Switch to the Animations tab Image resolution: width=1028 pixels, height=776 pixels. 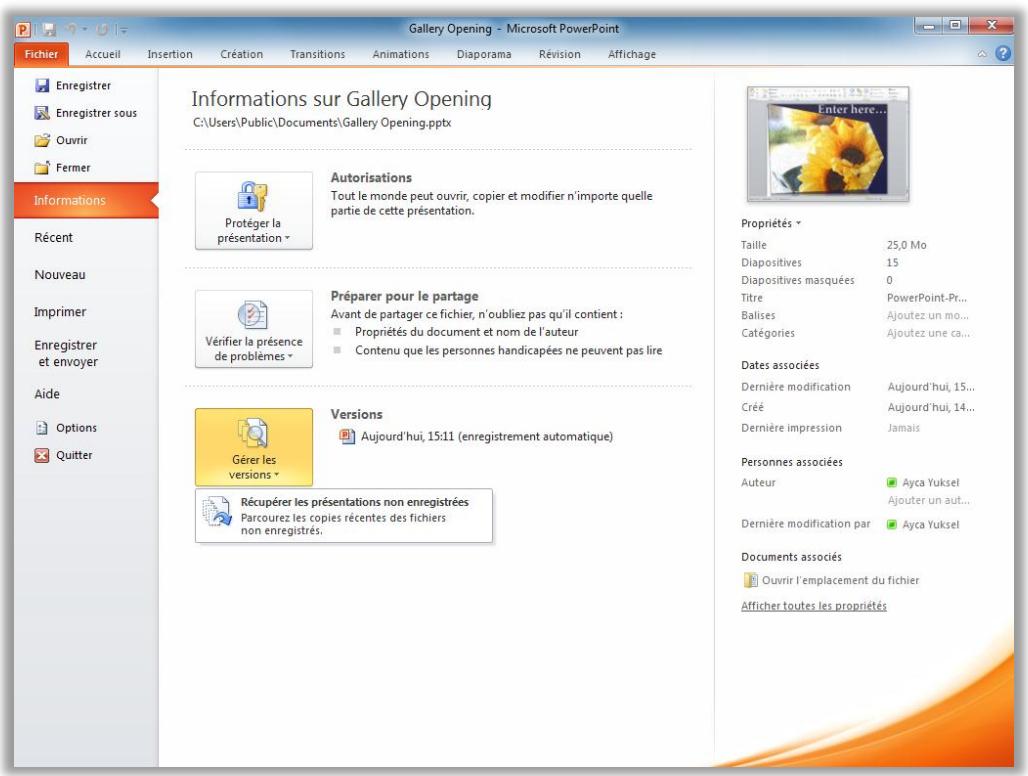(401, 54)
